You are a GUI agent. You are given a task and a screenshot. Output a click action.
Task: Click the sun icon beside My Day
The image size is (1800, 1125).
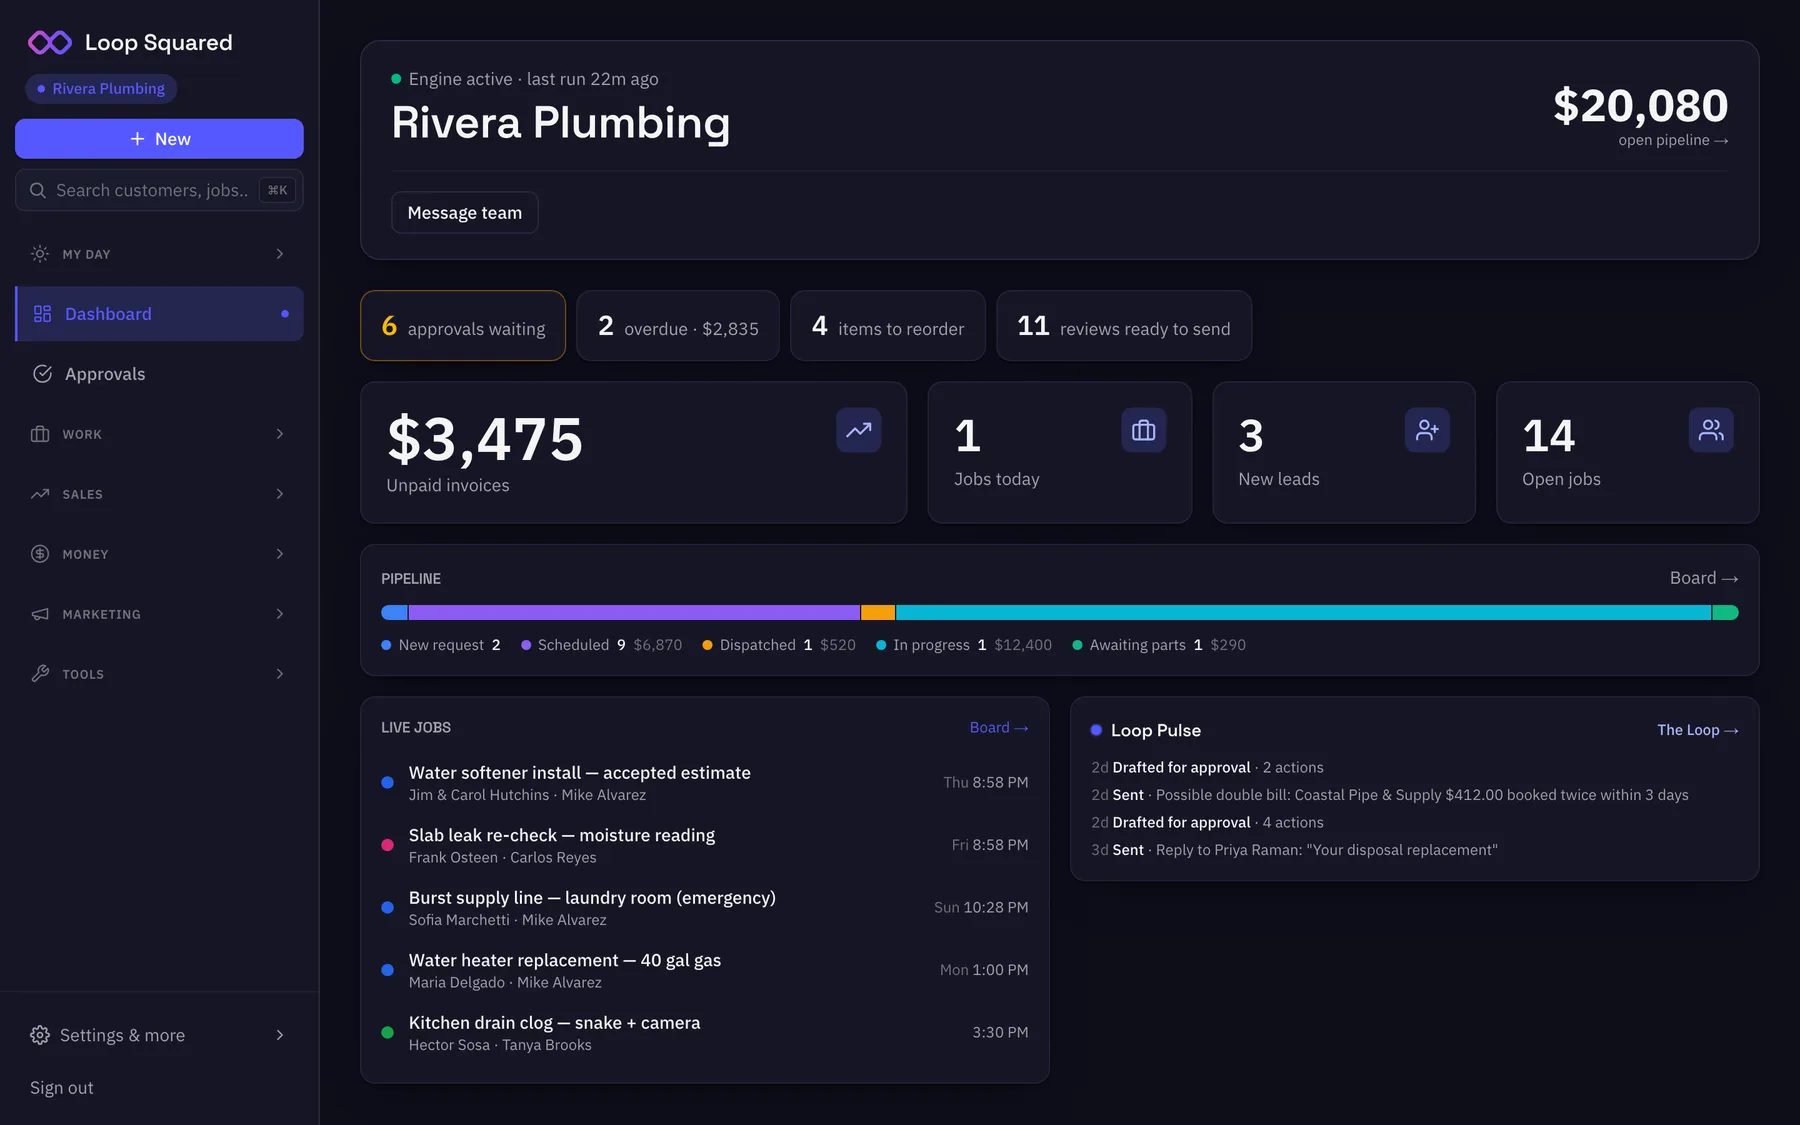pyautogui.click(x=40, y=254)
